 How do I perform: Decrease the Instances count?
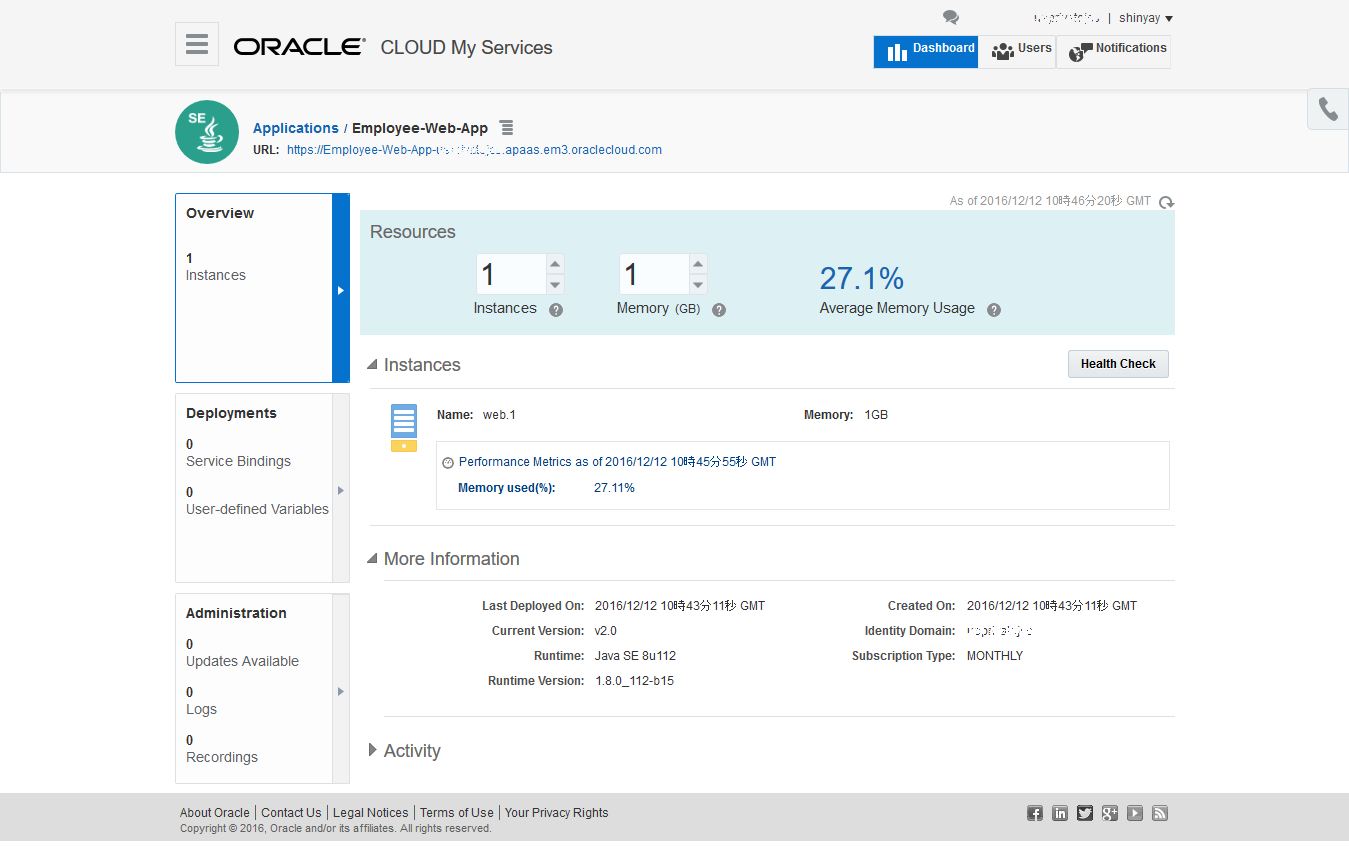(556, 285)
